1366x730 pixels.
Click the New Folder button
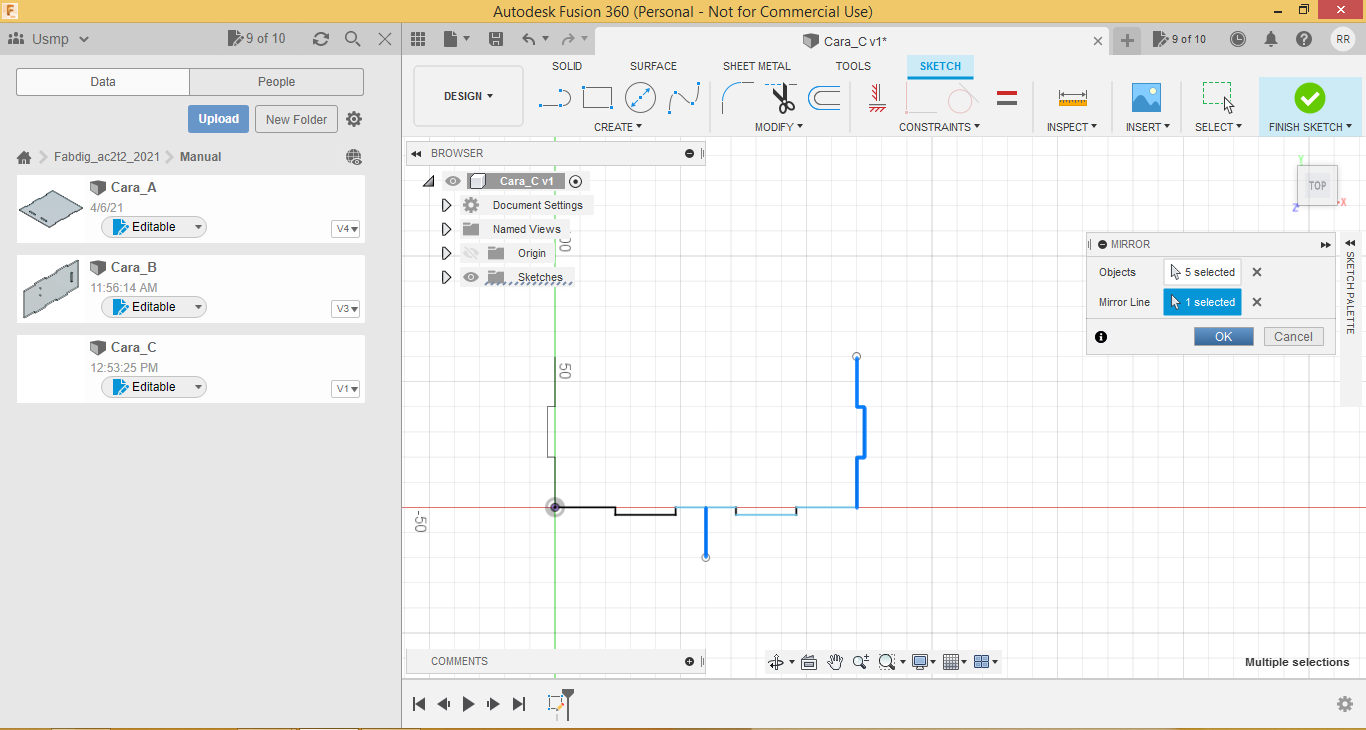[296, 119]
